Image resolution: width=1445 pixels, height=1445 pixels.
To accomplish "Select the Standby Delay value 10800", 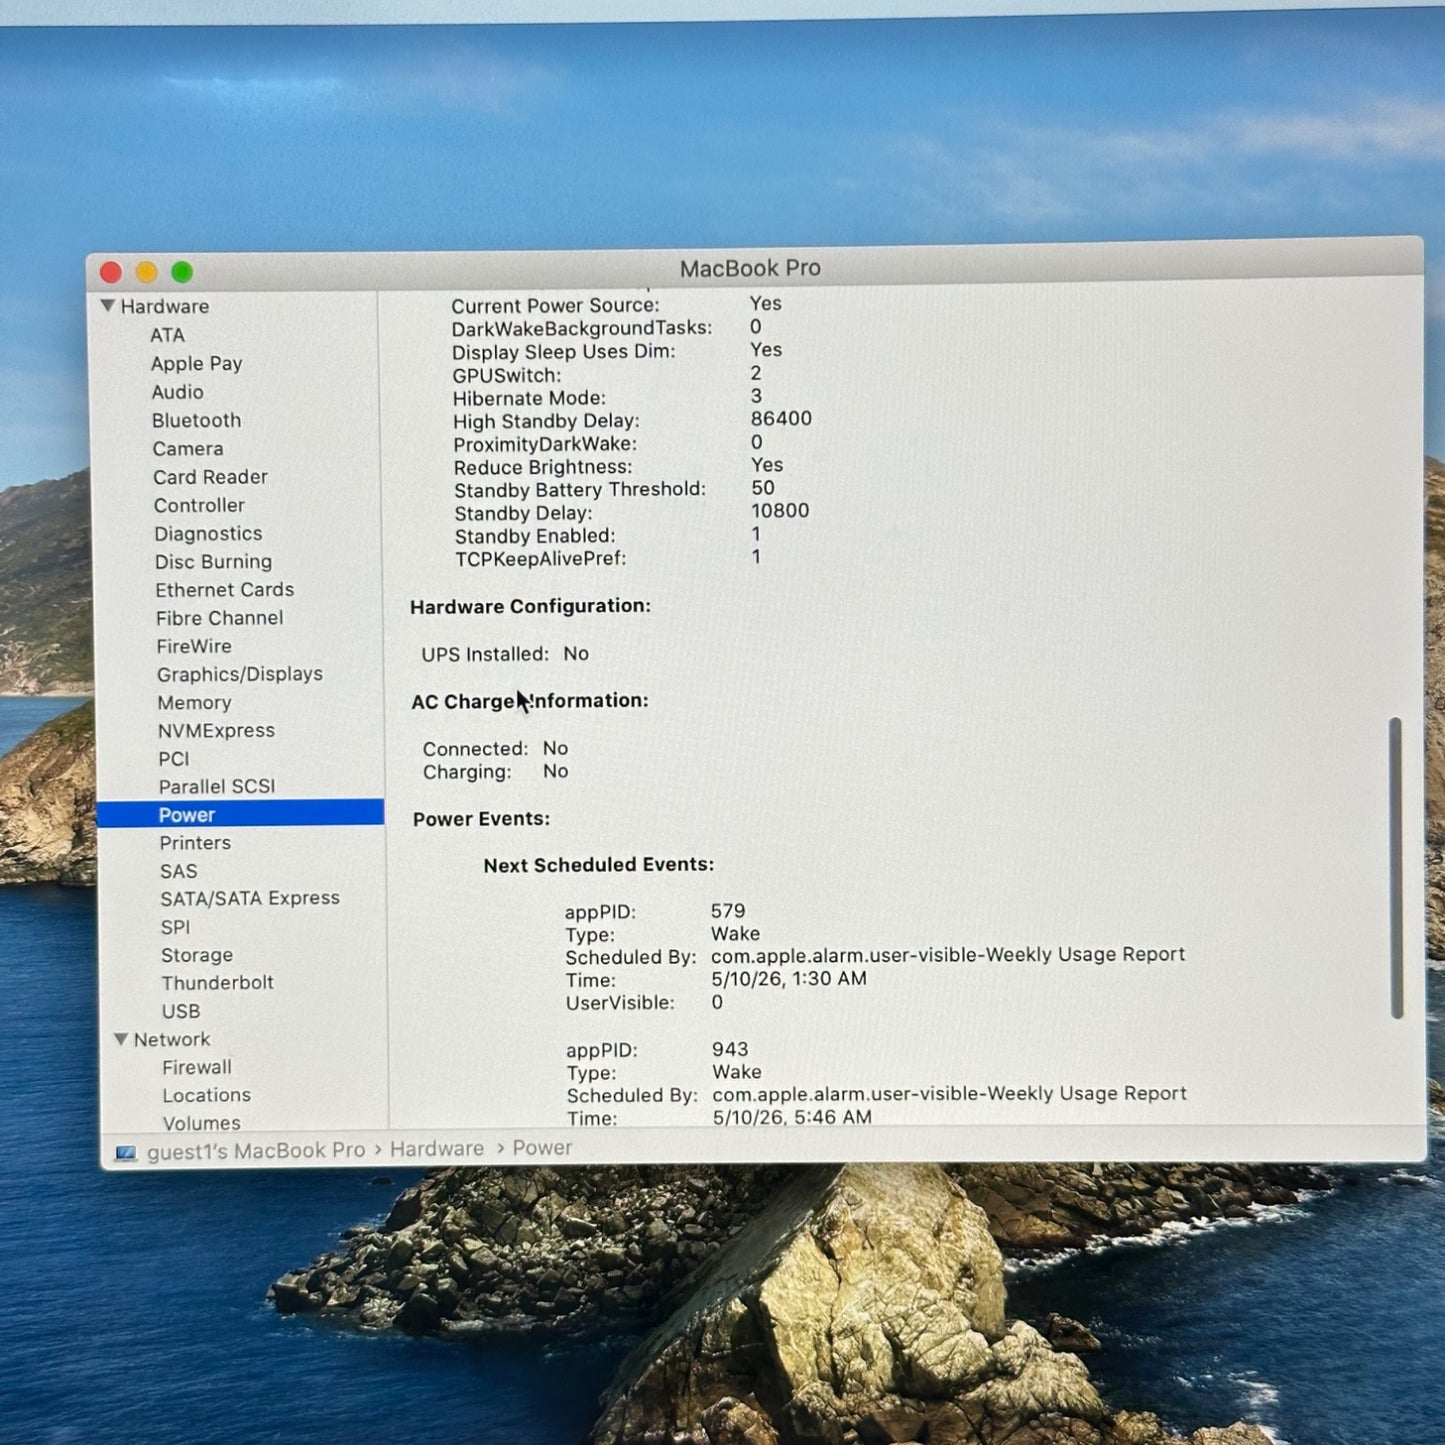I will tap(780, 511).
